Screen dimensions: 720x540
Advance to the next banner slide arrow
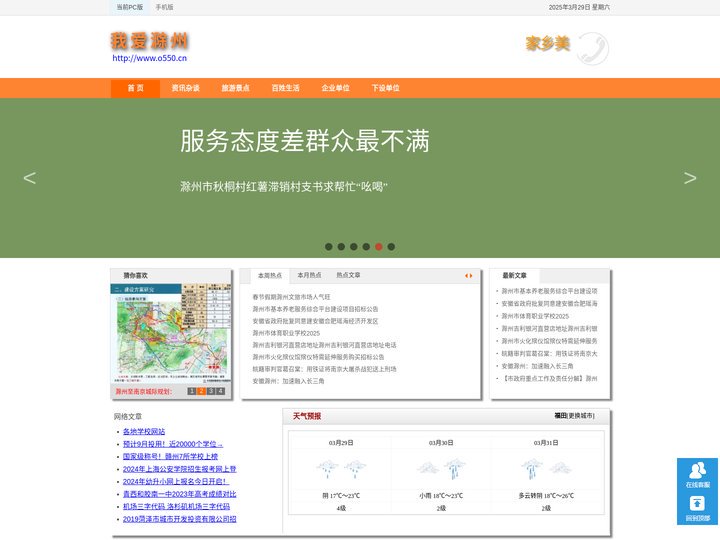click(x=690, y=178)
